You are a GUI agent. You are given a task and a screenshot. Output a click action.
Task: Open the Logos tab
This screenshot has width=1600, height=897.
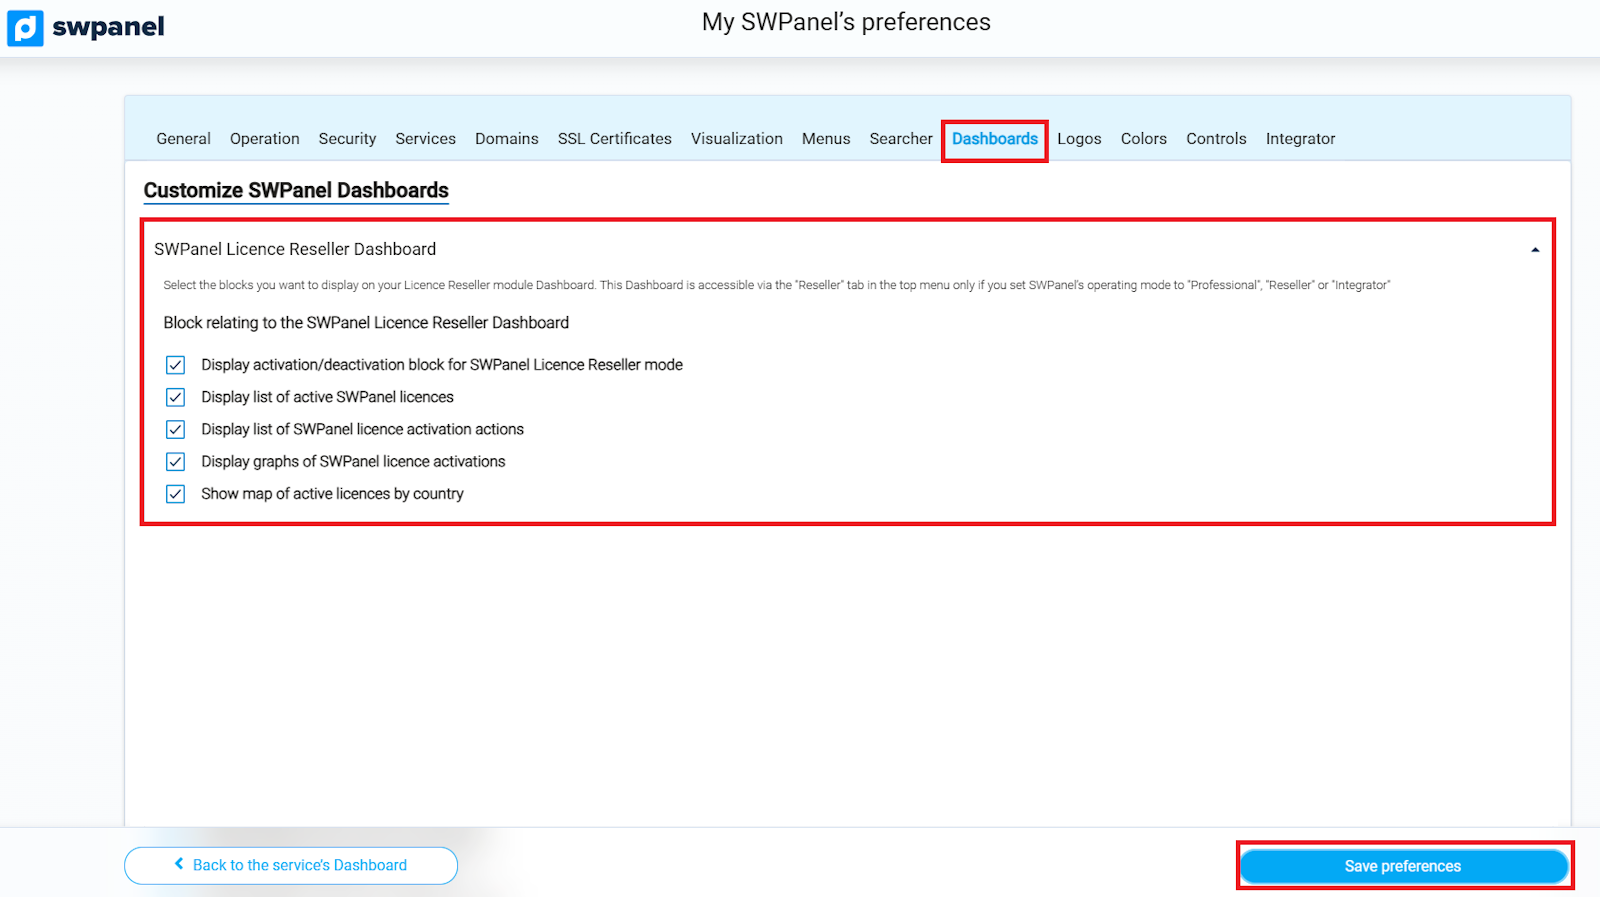[1079, 139]
